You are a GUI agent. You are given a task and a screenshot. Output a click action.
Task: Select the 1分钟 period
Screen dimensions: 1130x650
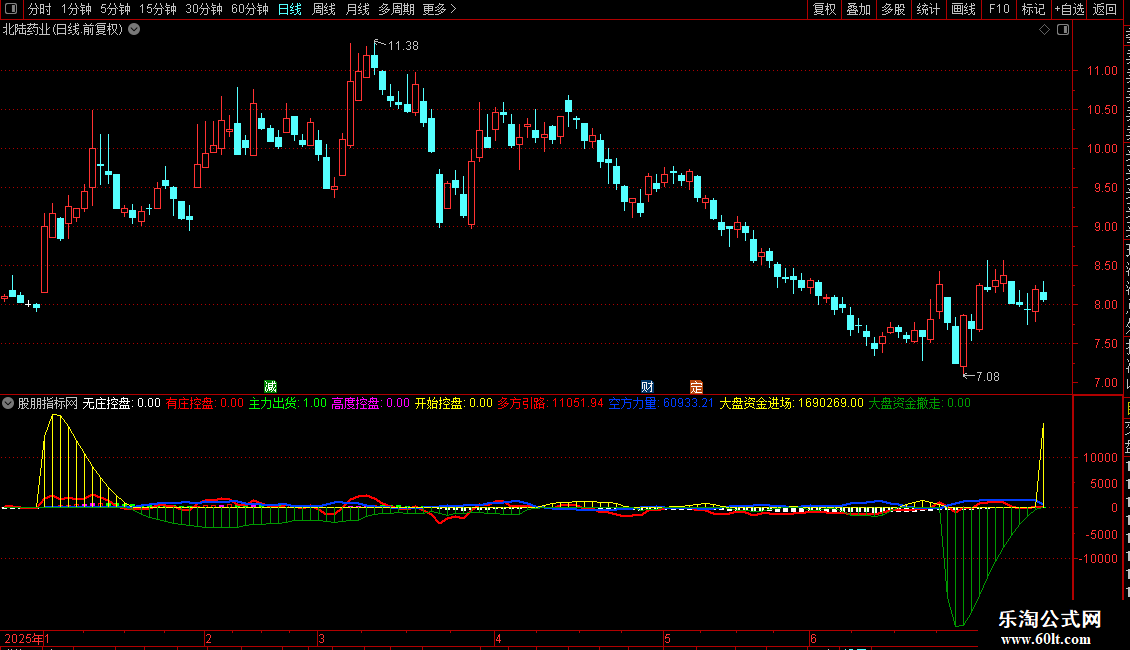click(76, 9)
